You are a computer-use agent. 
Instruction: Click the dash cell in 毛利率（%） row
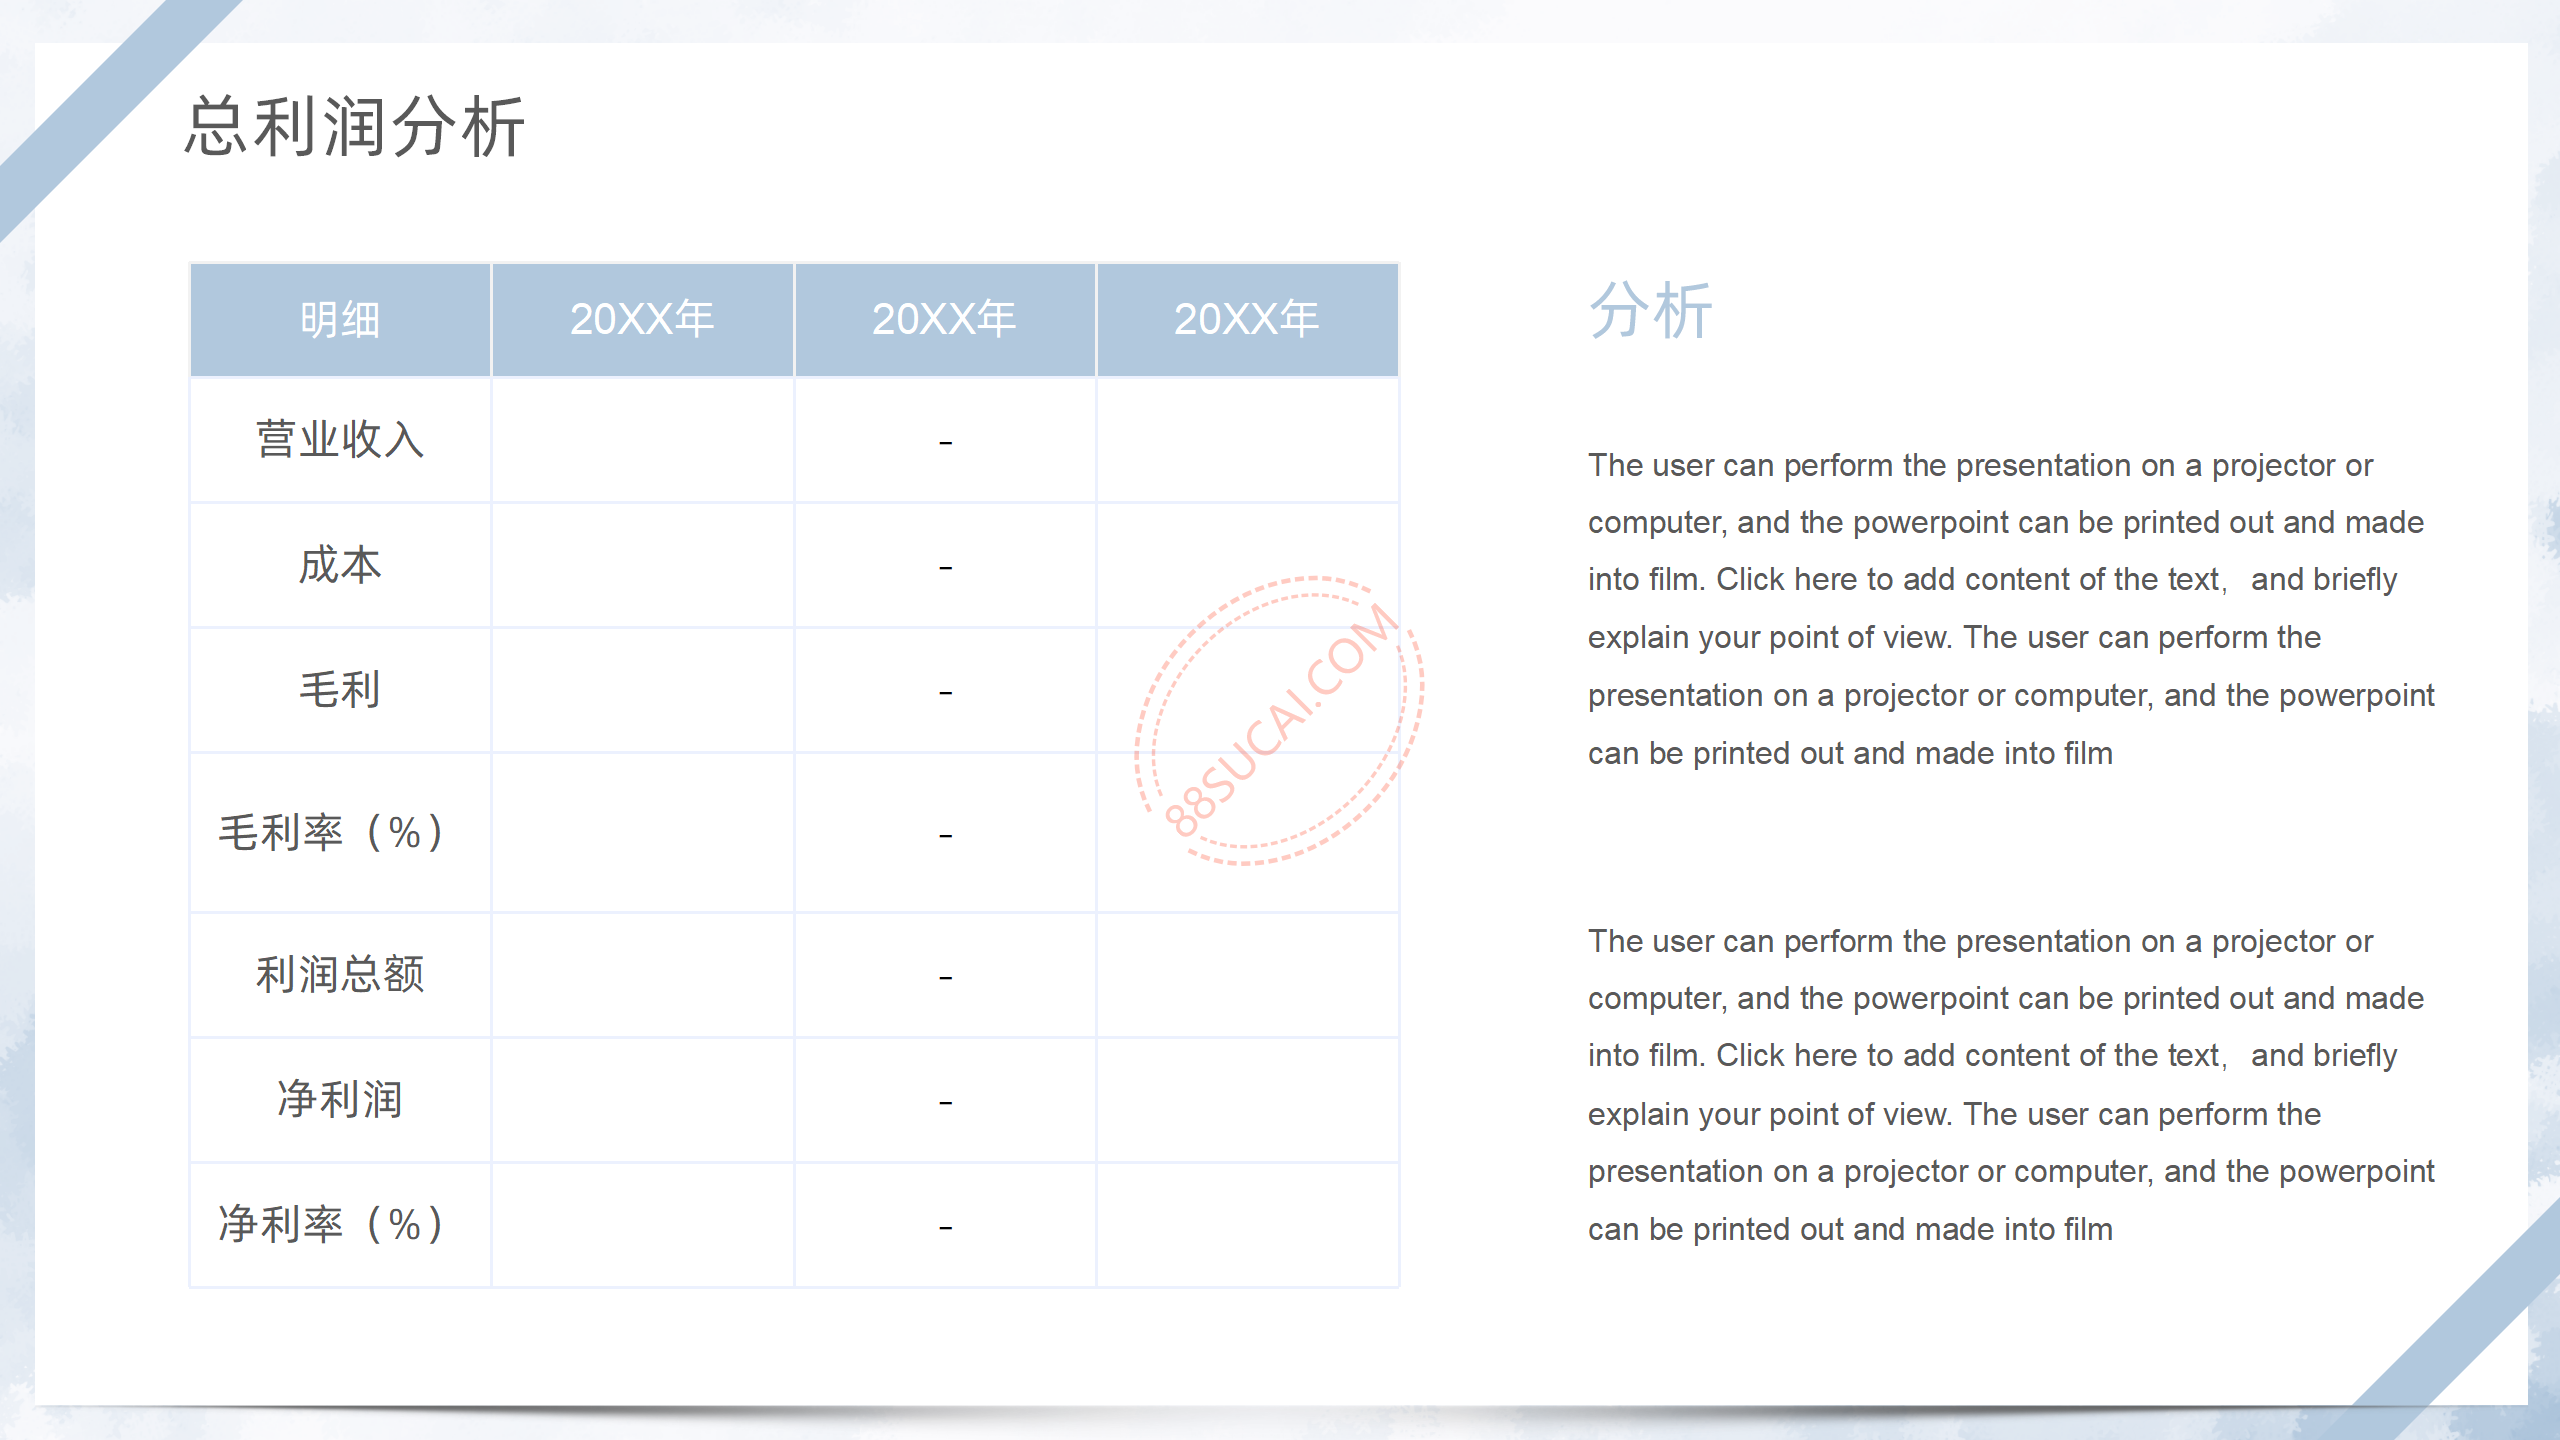coord(945,832)
